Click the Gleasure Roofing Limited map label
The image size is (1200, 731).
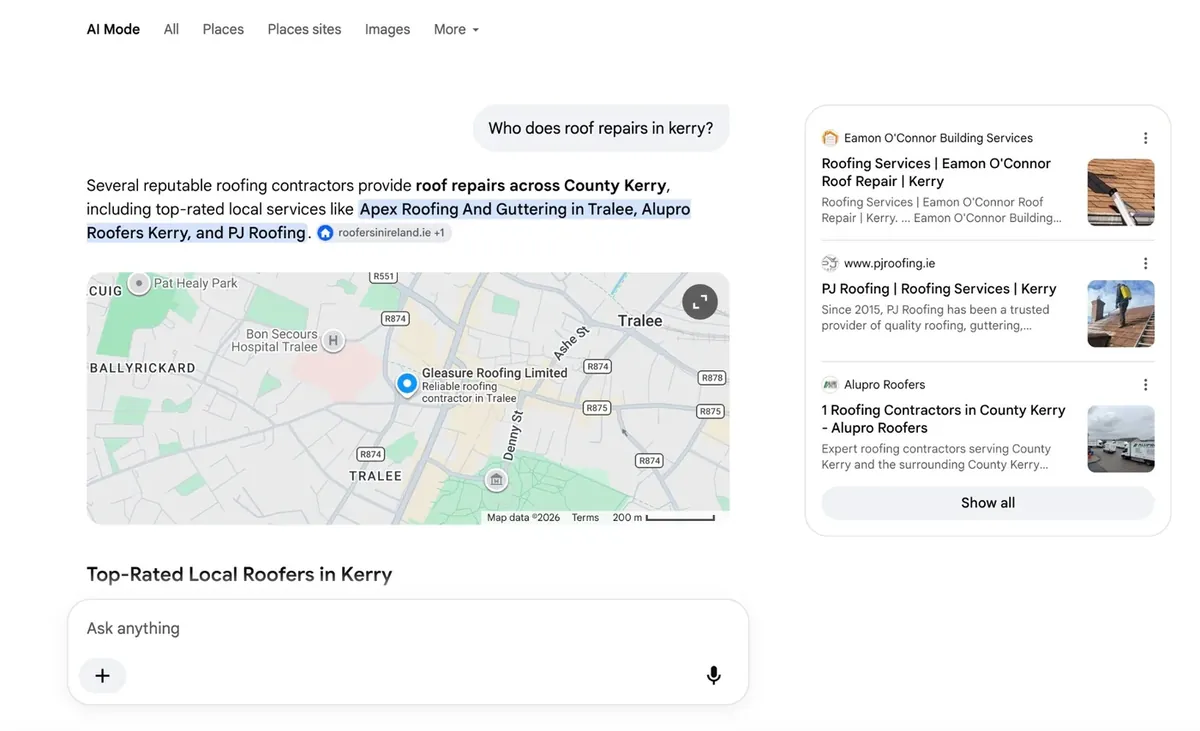494,373
